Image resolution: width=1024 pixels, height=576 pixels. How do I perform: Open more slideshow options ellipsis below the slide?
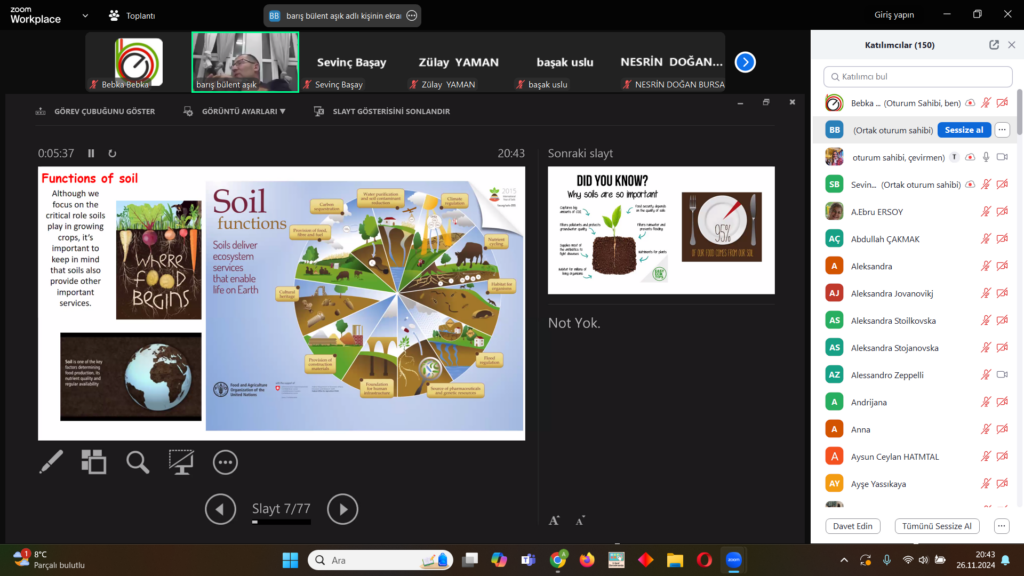point(225,461)
